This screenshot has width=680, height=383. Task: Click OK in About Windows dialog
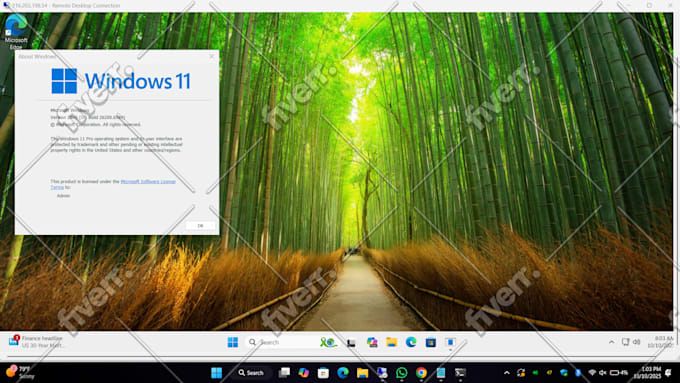pos(200,226)
